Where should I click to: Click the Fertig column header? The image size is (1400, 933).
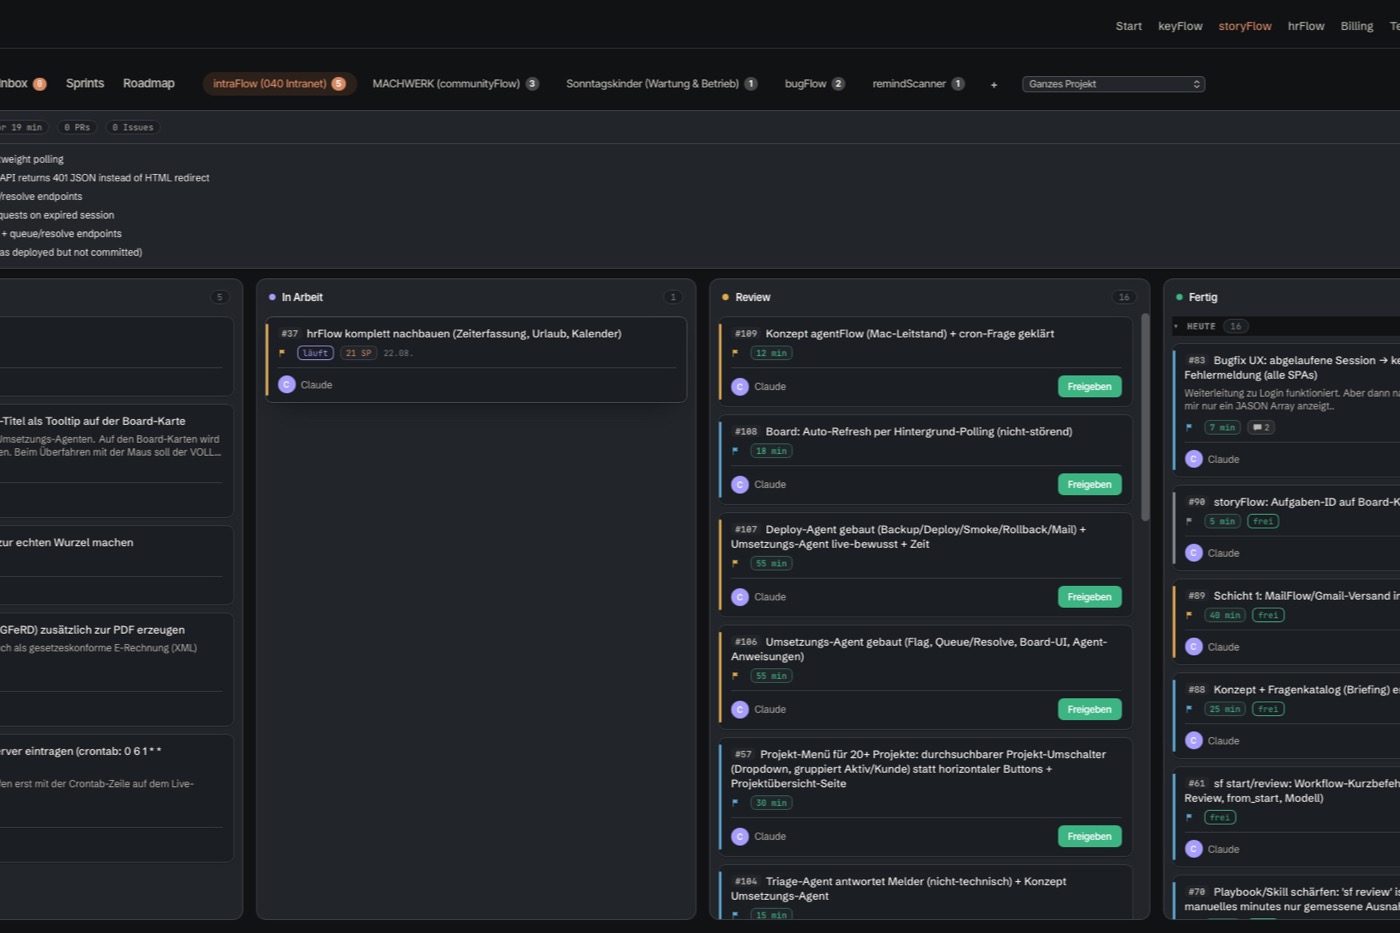pos(1202,297)
